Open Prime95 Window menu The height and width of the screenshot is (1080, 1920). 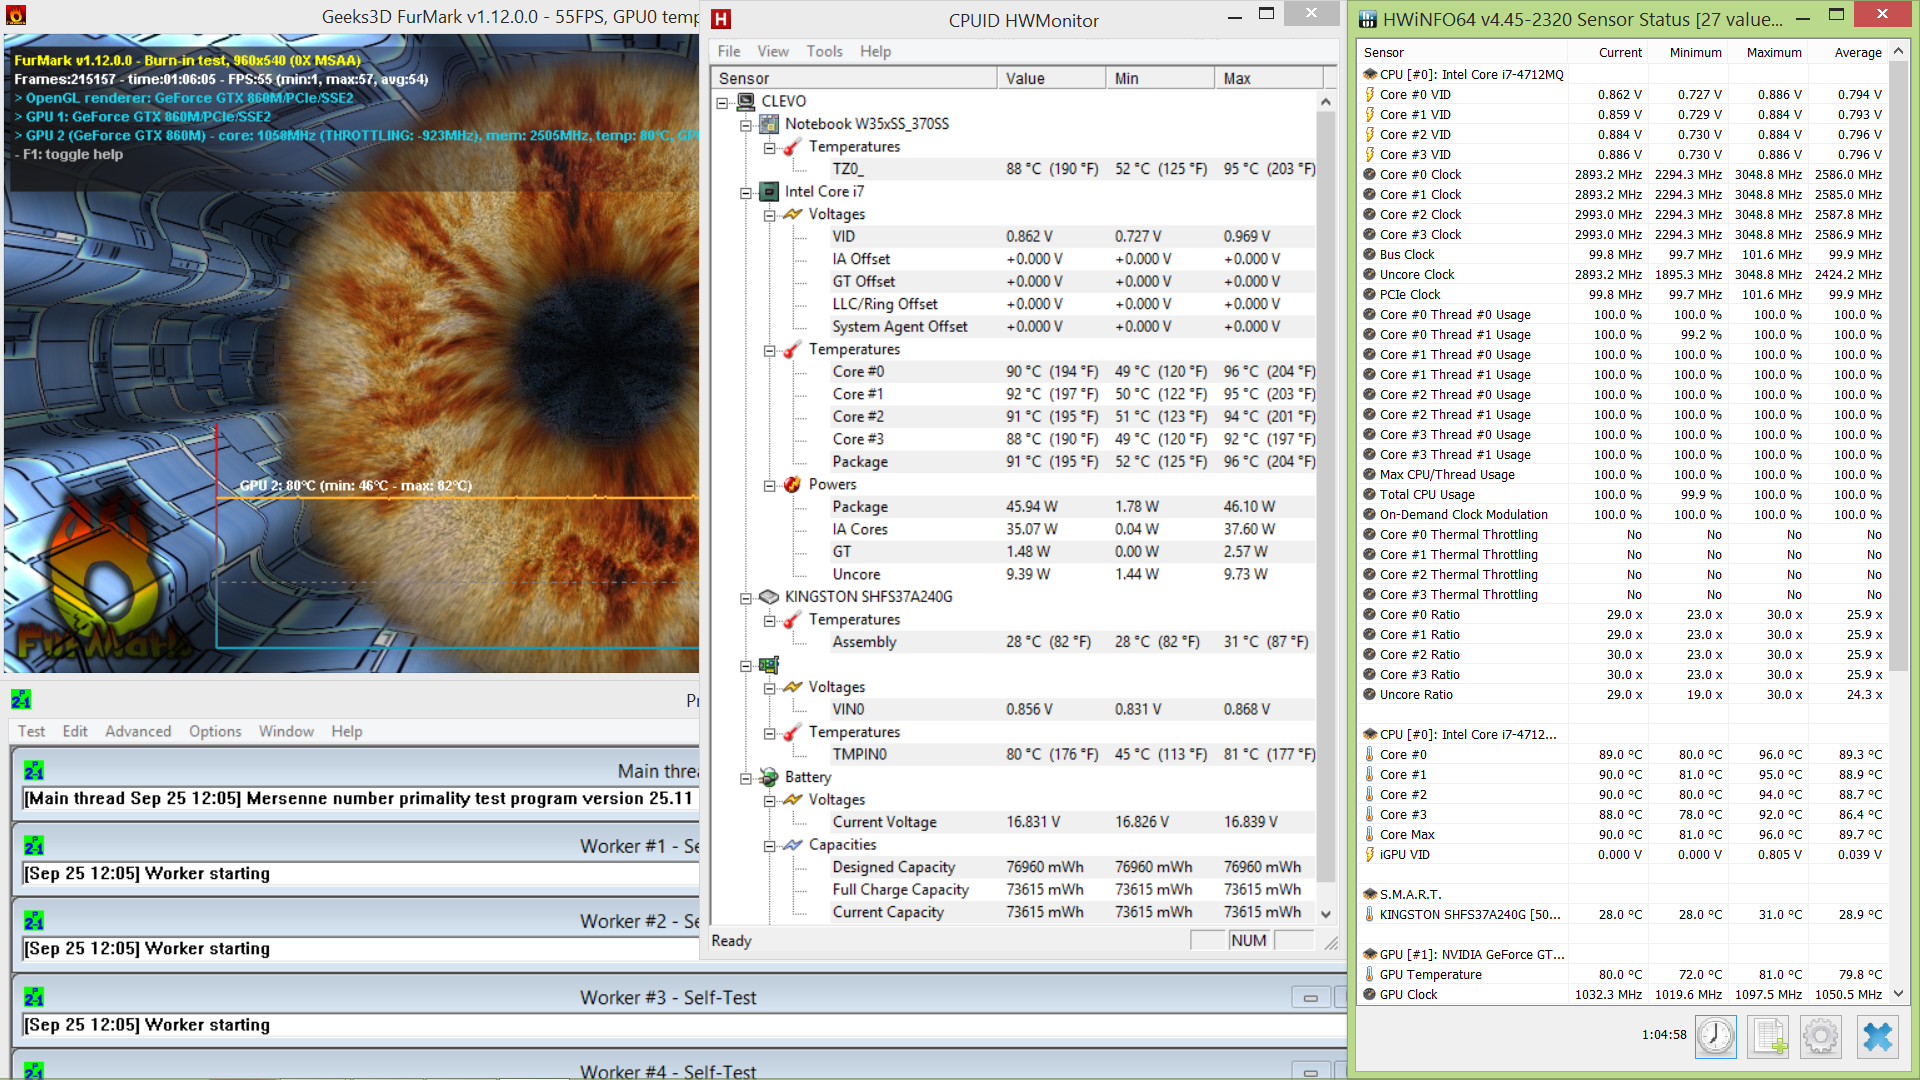[x=286, y=731]
